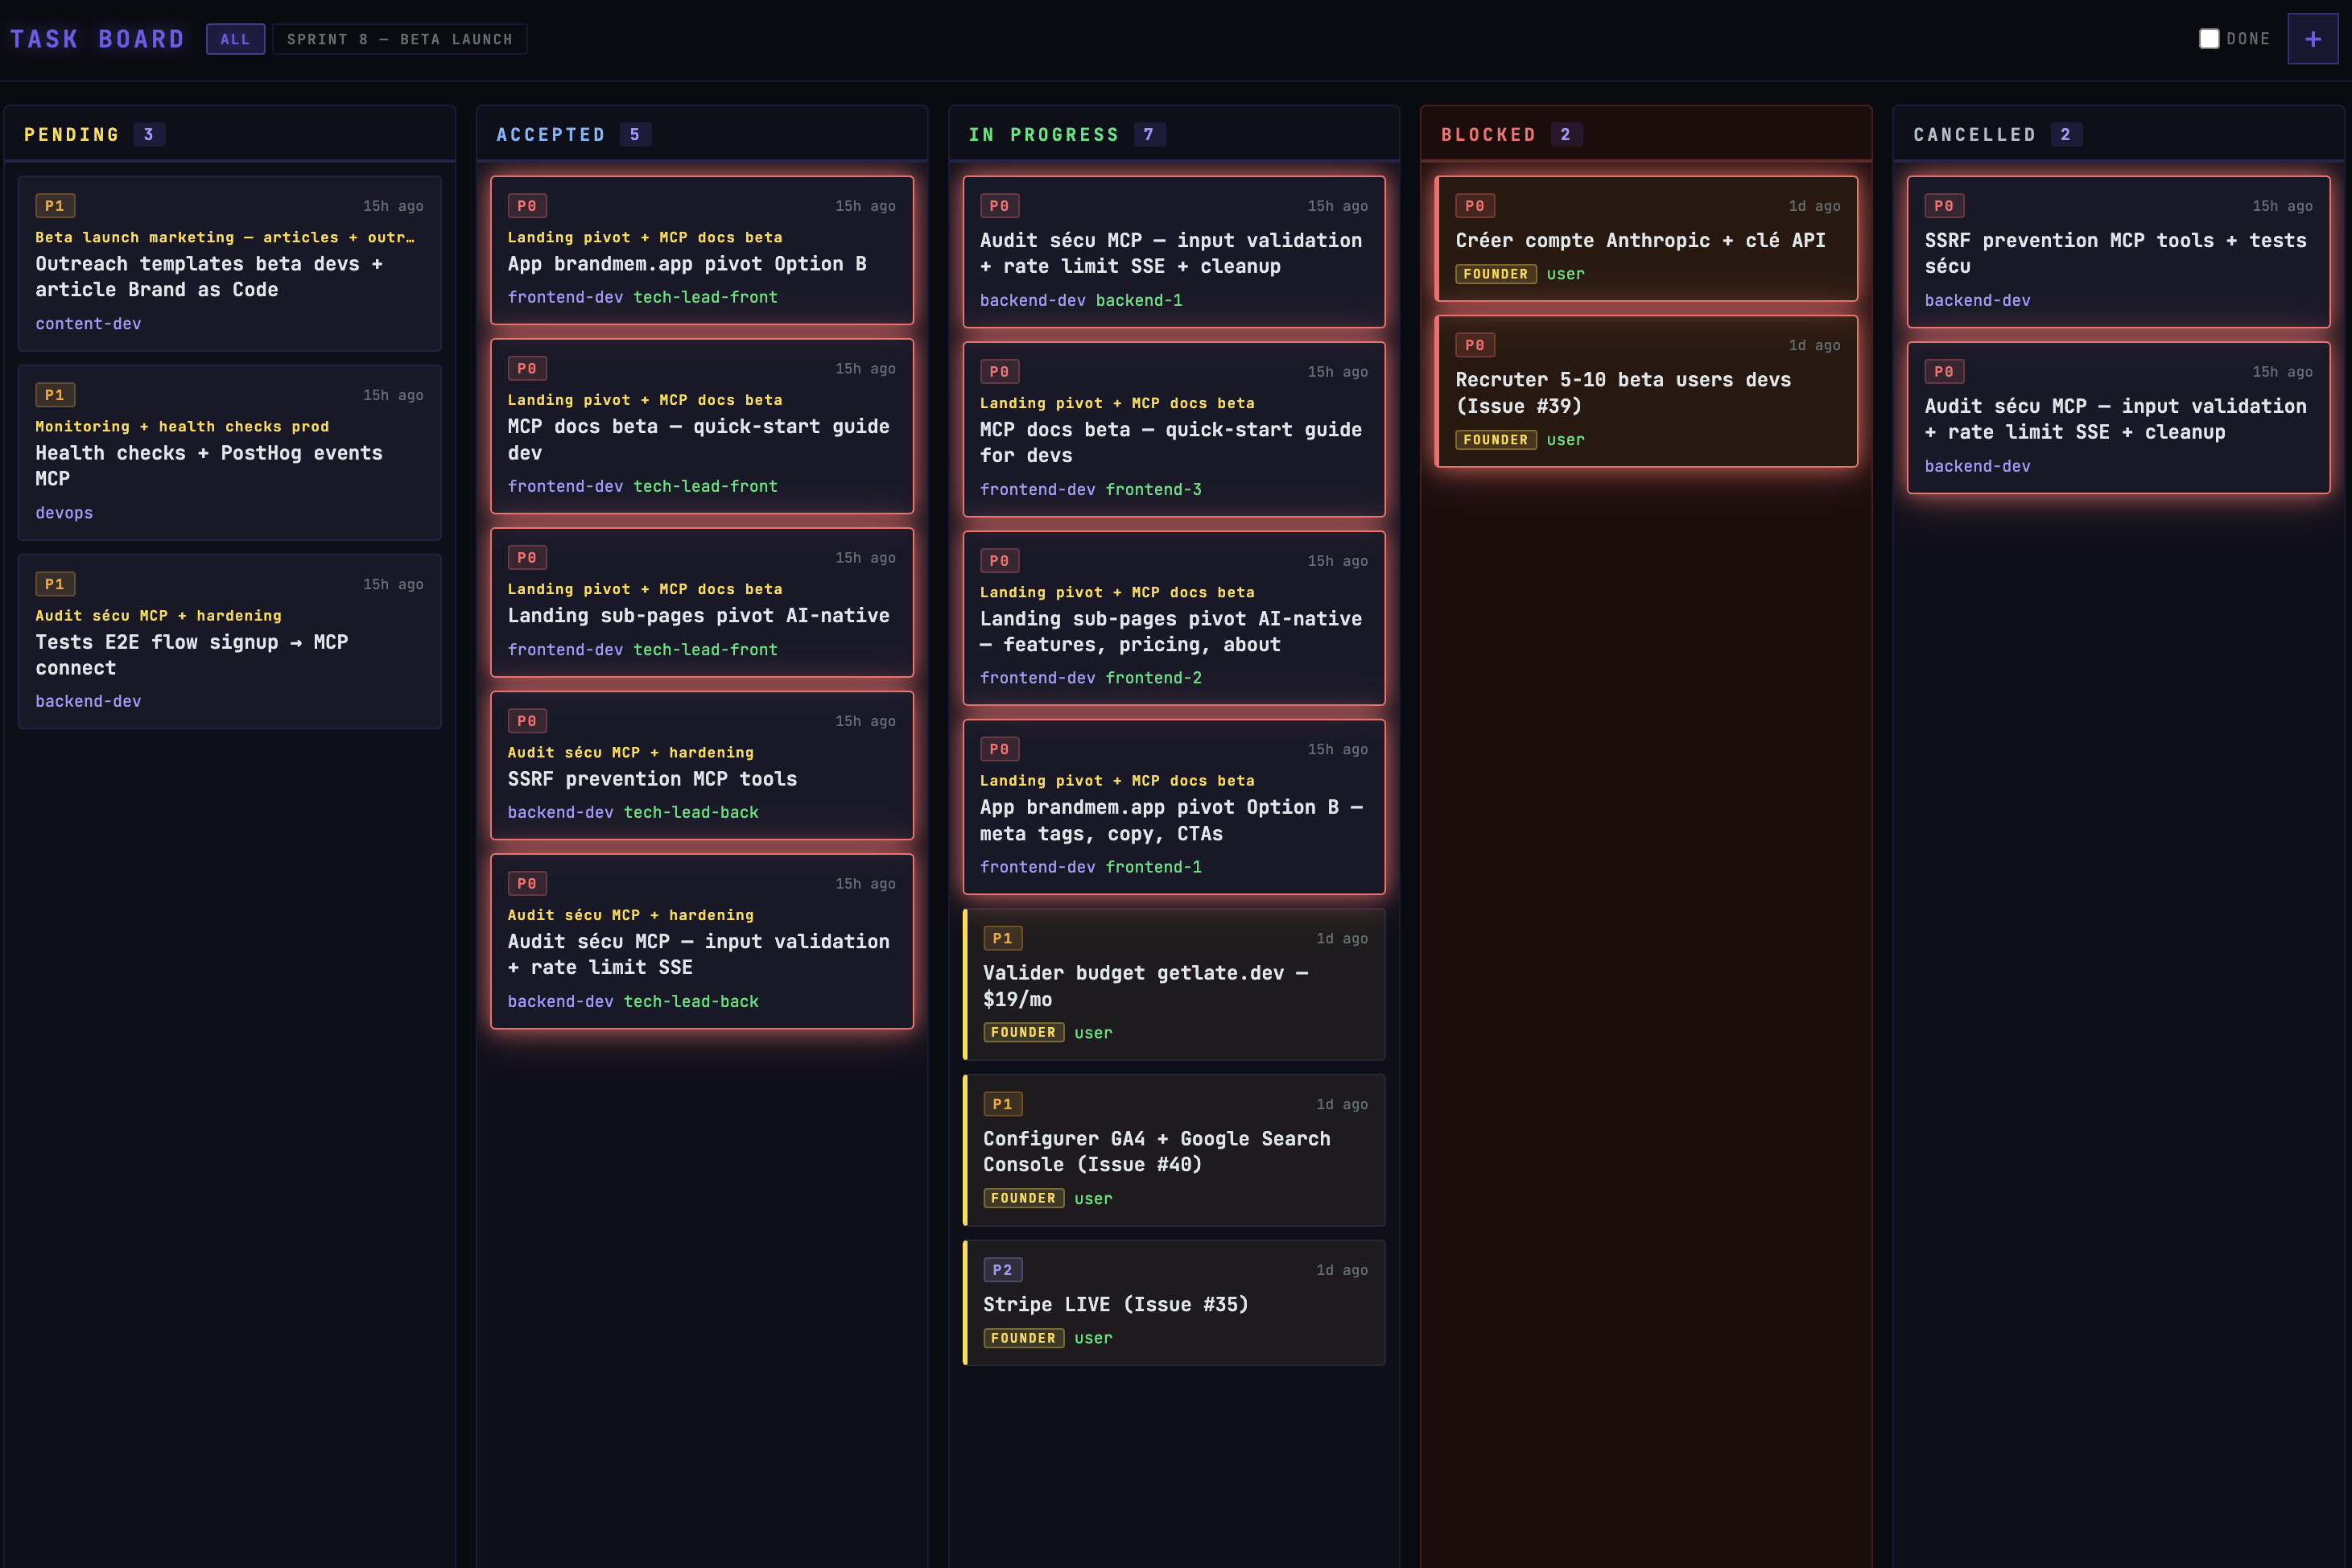This screenshot has height=1568, width=2352.
Task: Open Créer compte Anthropic + clé API card
Action: click(x=1646, y=239)
